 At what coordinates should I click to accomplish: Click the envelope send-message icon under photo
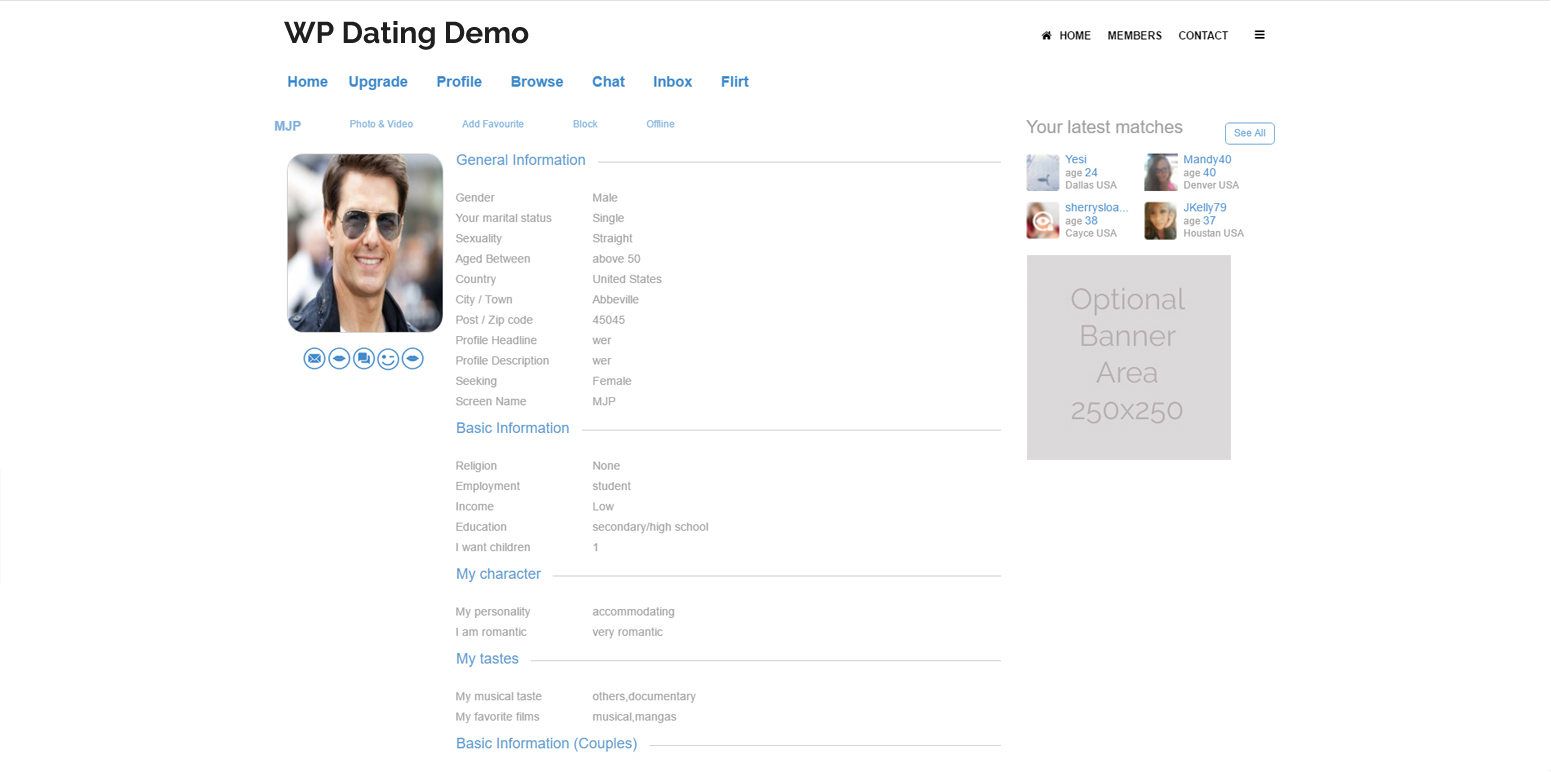click(x=314, y=358)
